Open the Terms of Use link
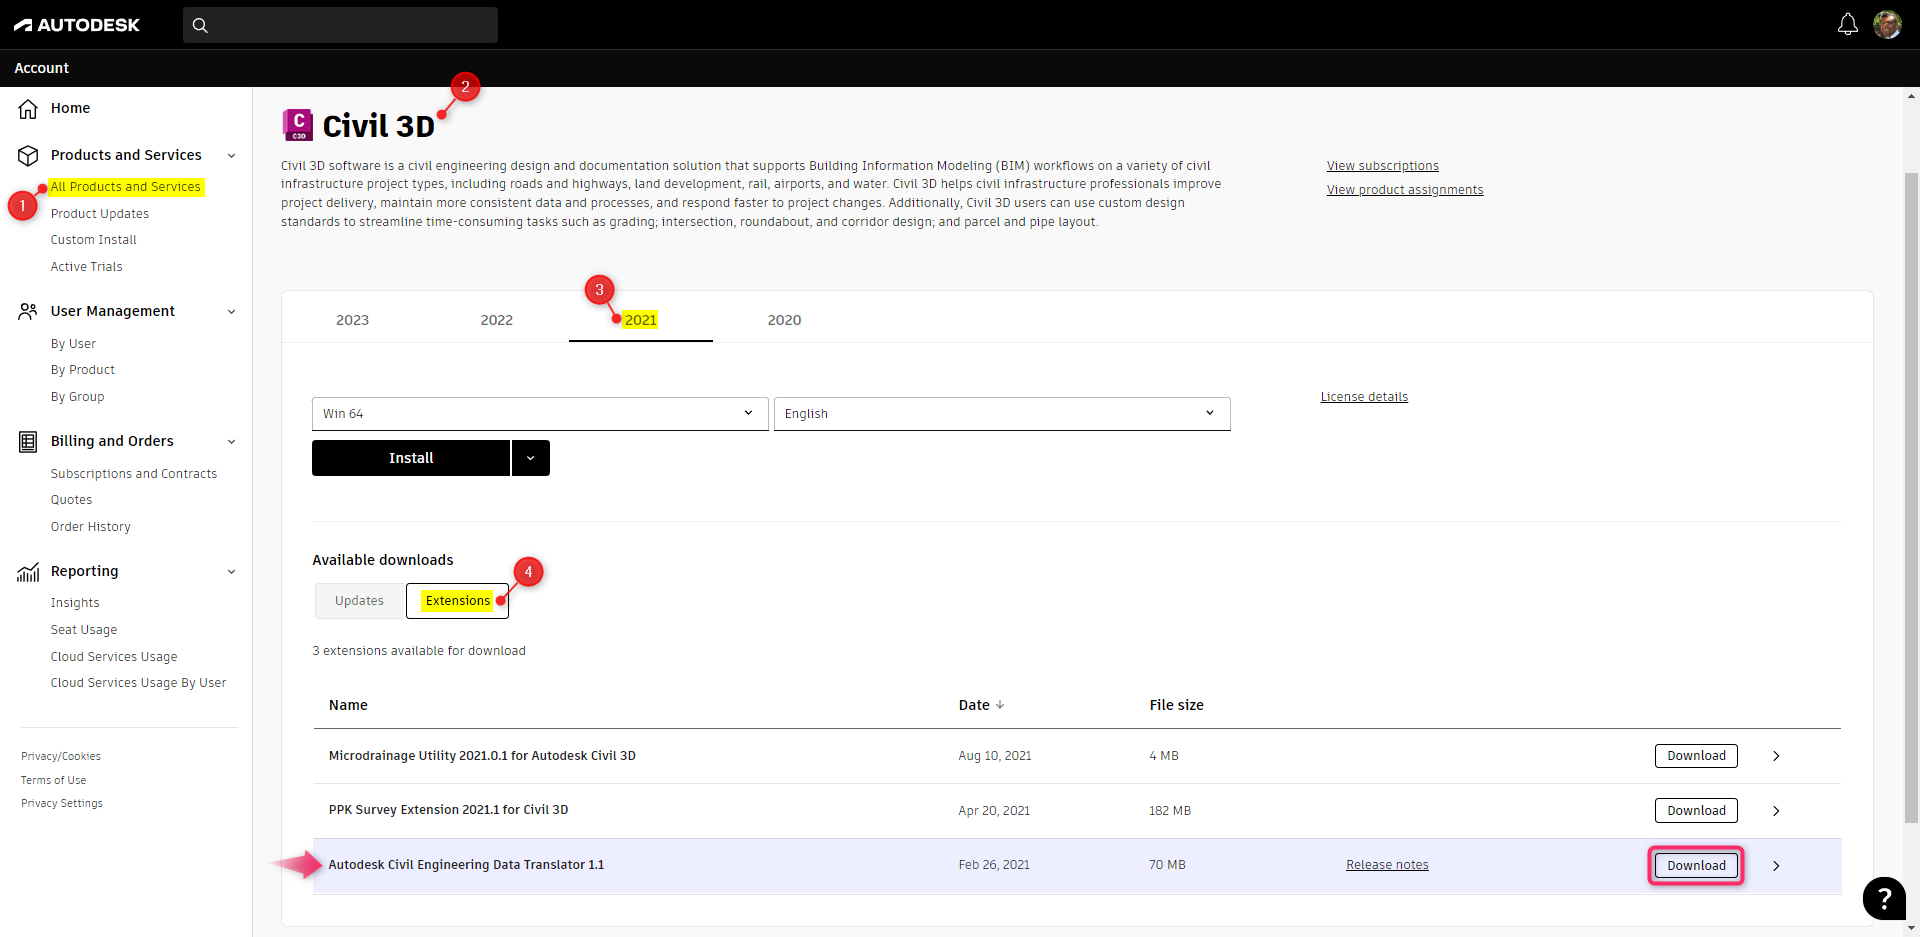 [x=54, y=780]
